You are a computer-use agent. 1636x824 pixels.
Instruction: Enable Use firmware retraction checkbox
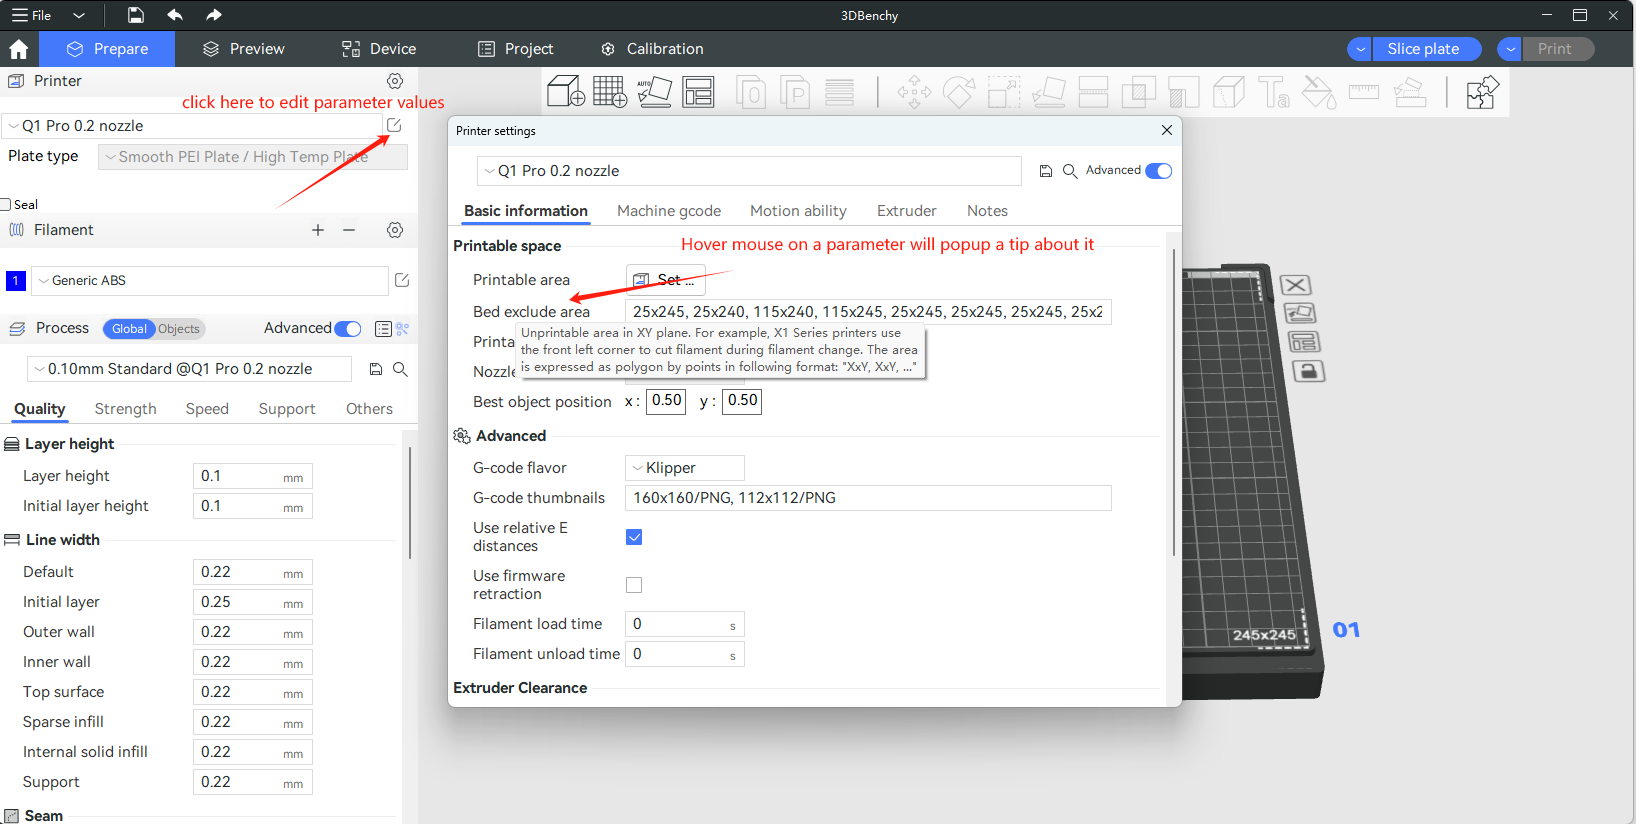coord(634,585)
